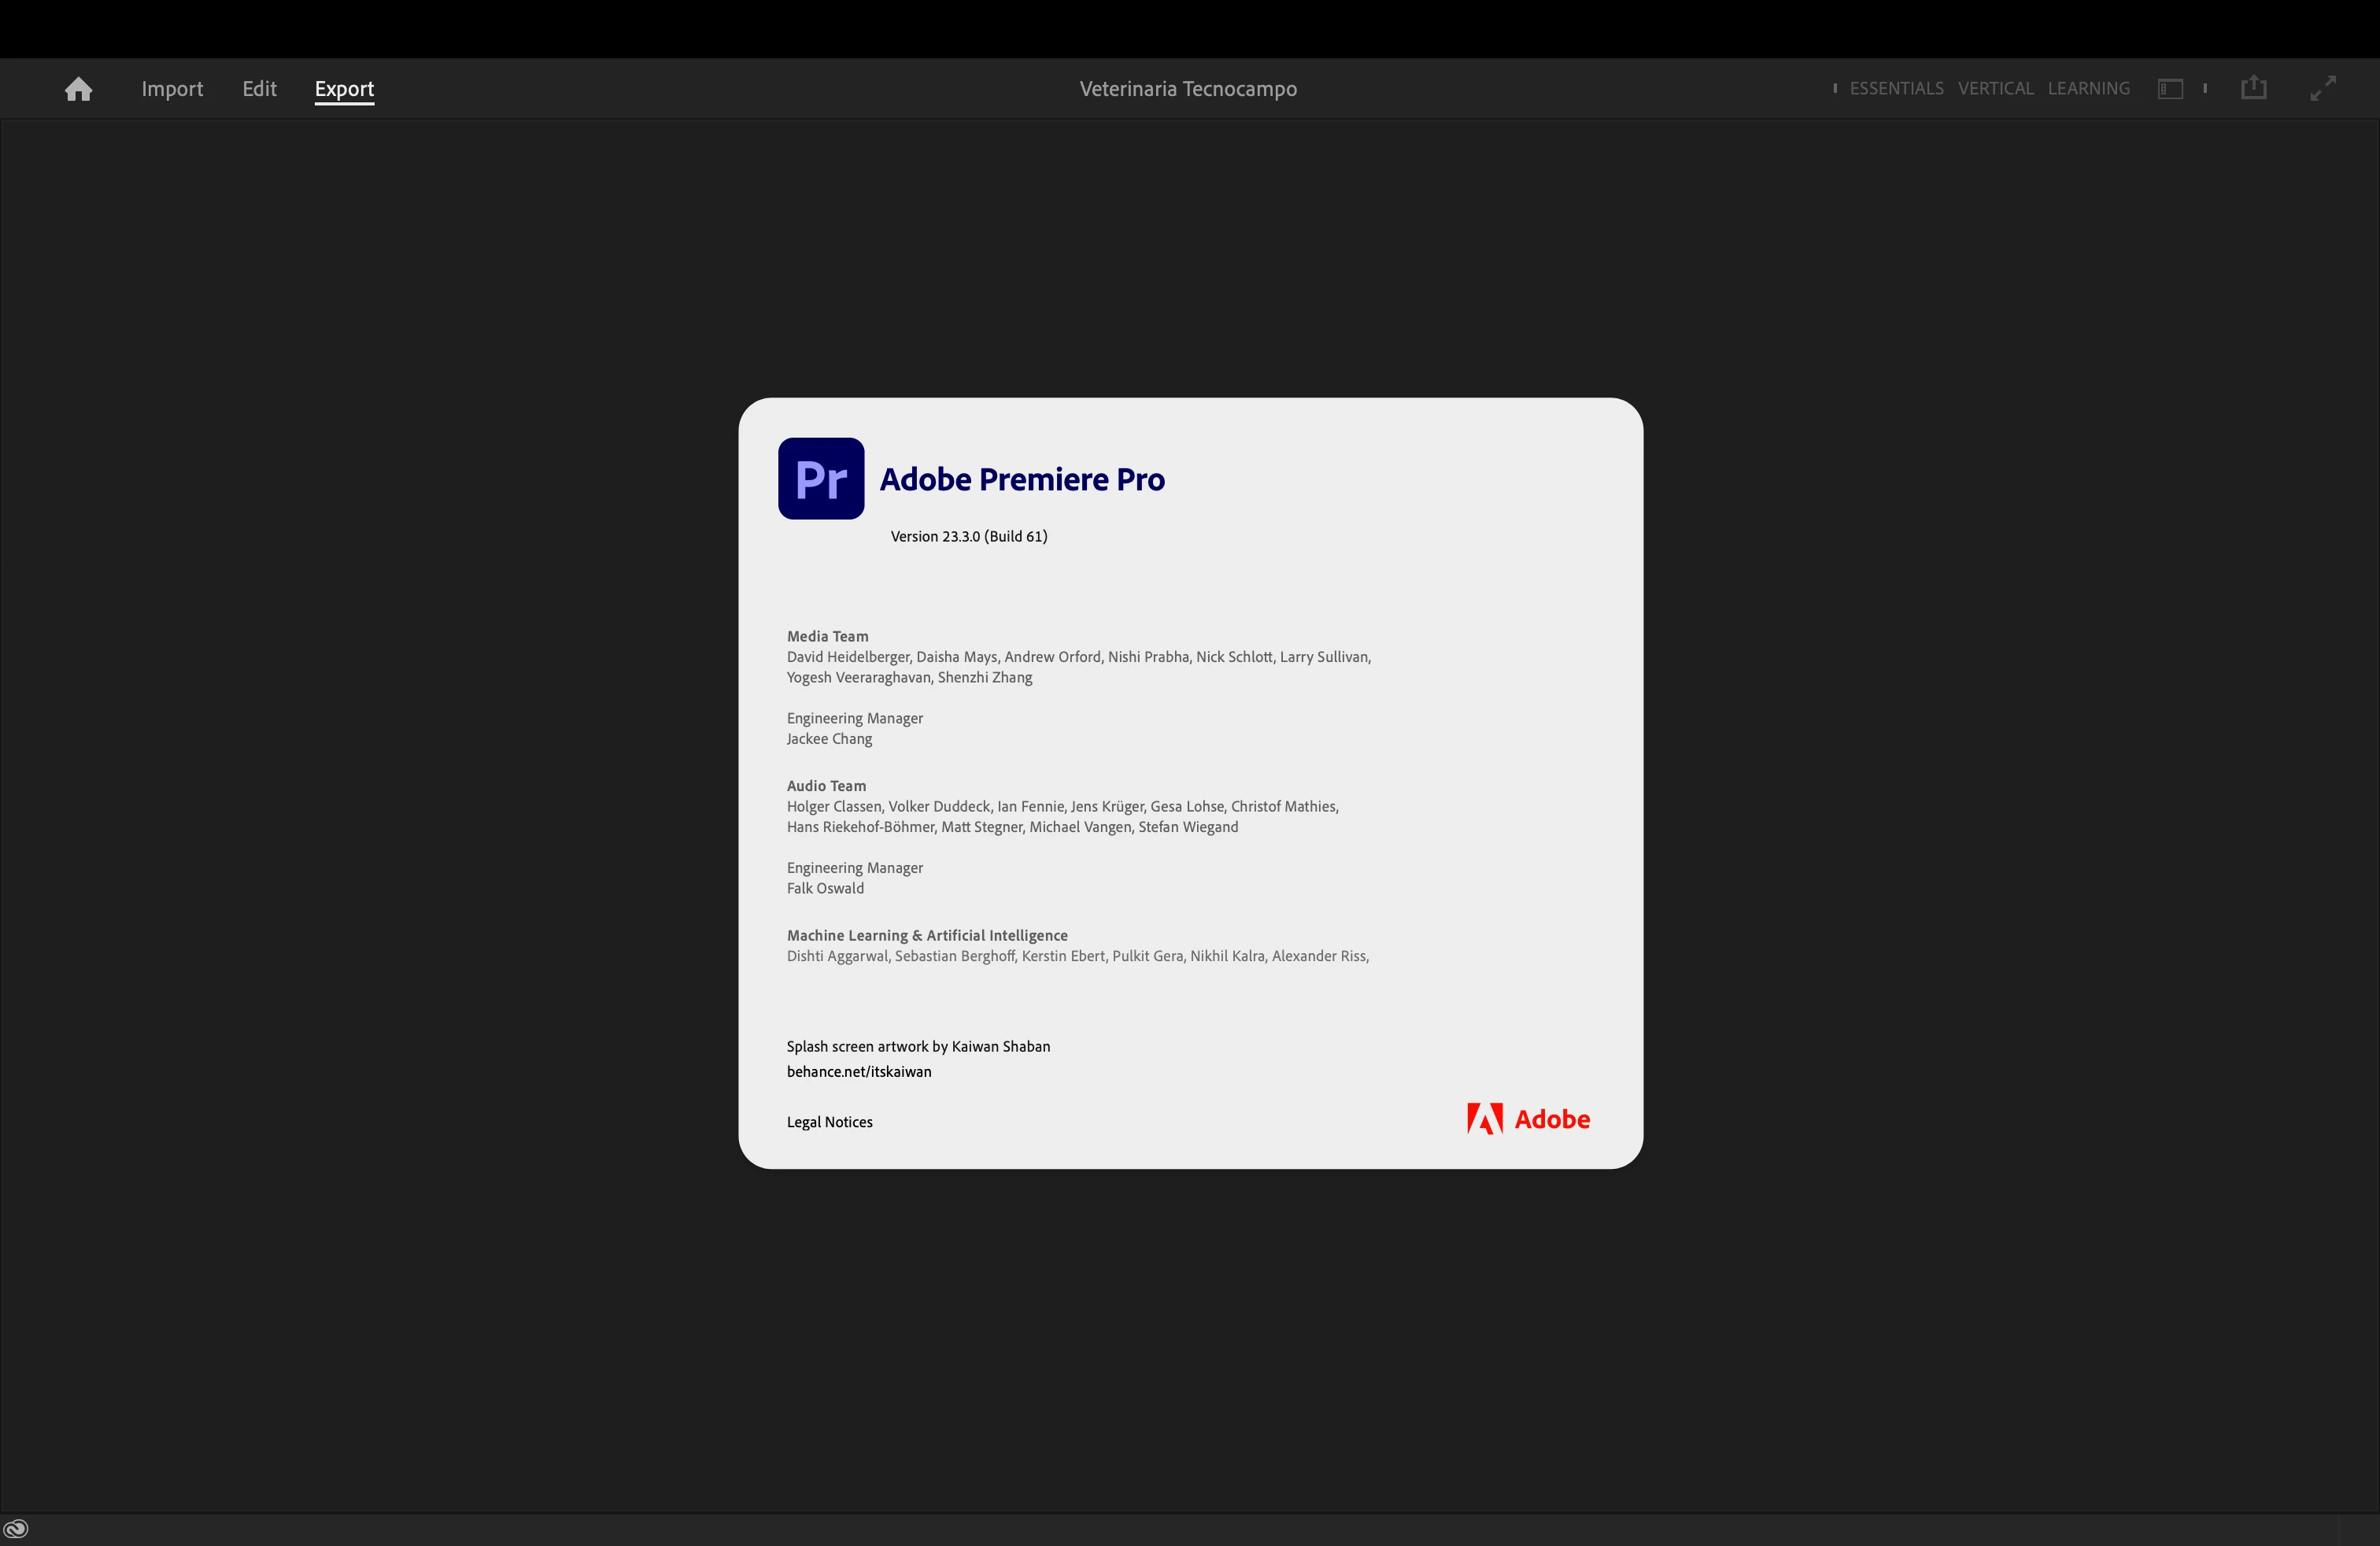Click the Creative Cloud status bar icon

pyautogui.click(x=16, y=1528)
